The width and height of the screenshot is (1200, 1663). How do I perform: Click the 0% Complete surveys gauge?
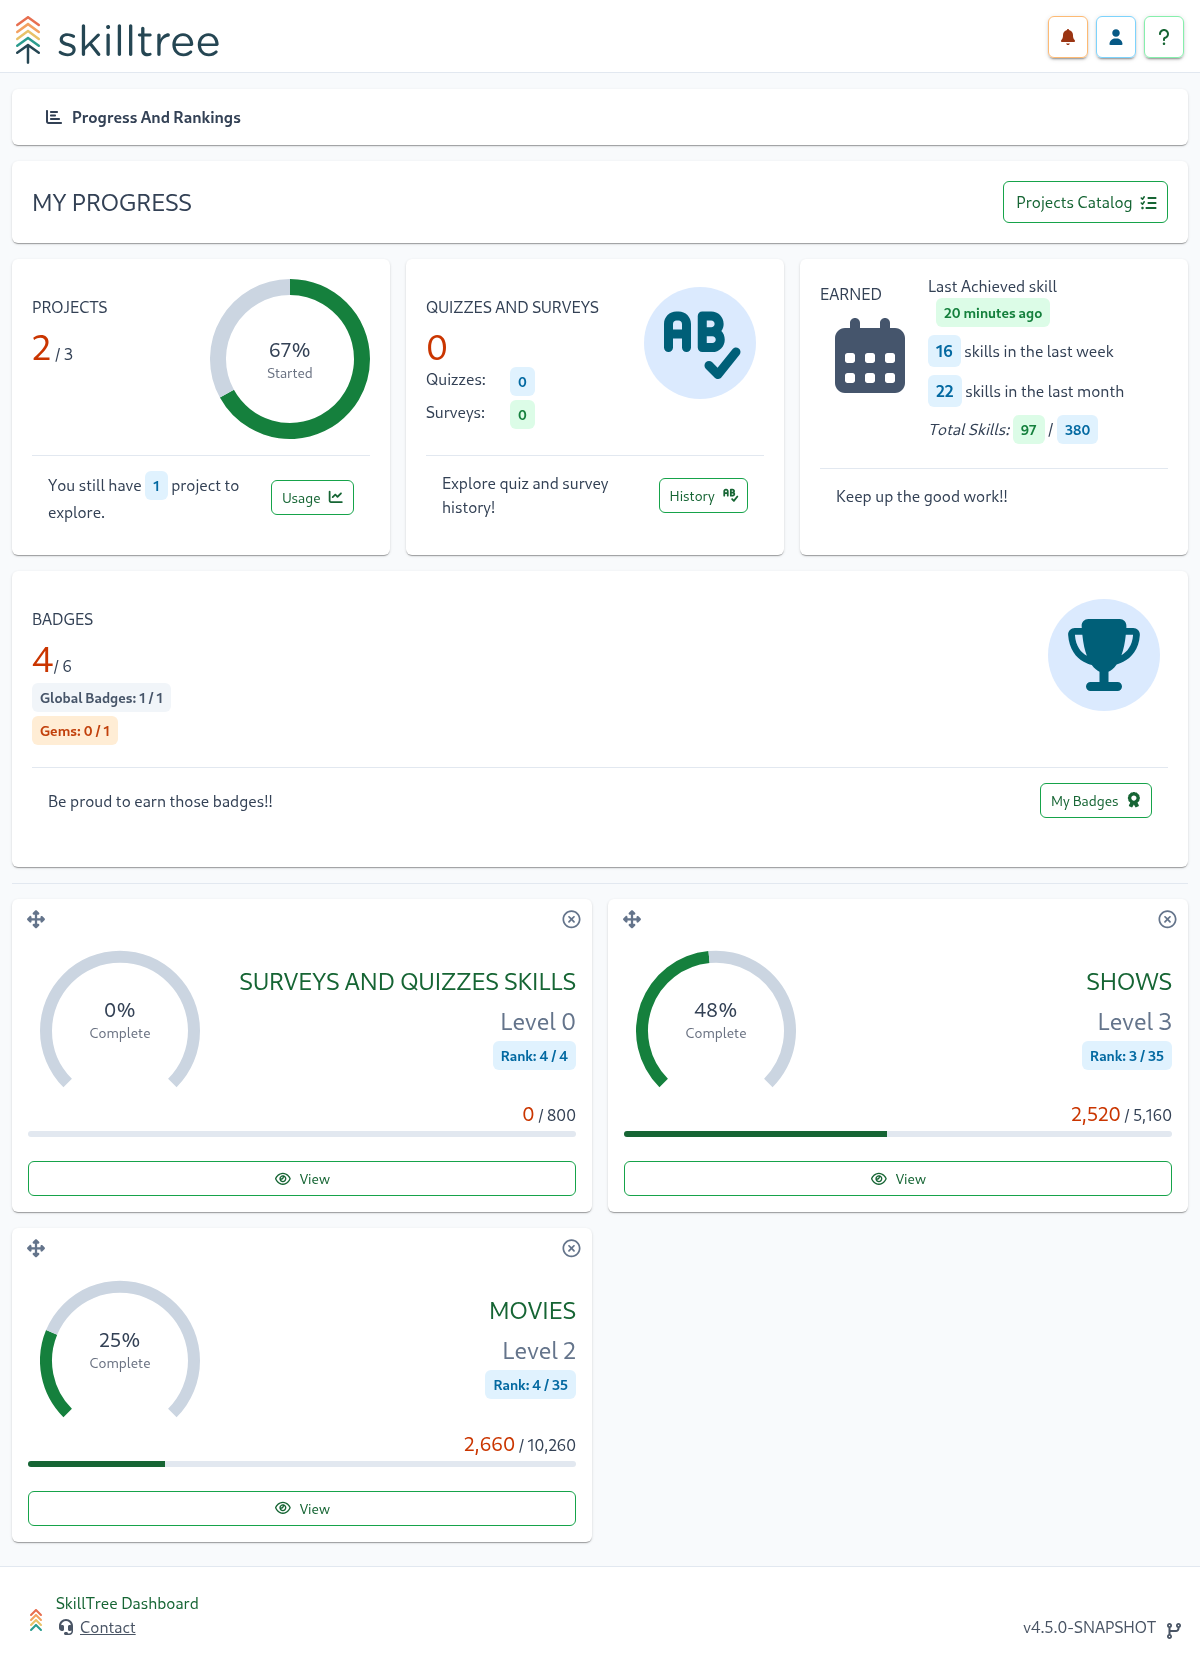[x=120, y=1020]
